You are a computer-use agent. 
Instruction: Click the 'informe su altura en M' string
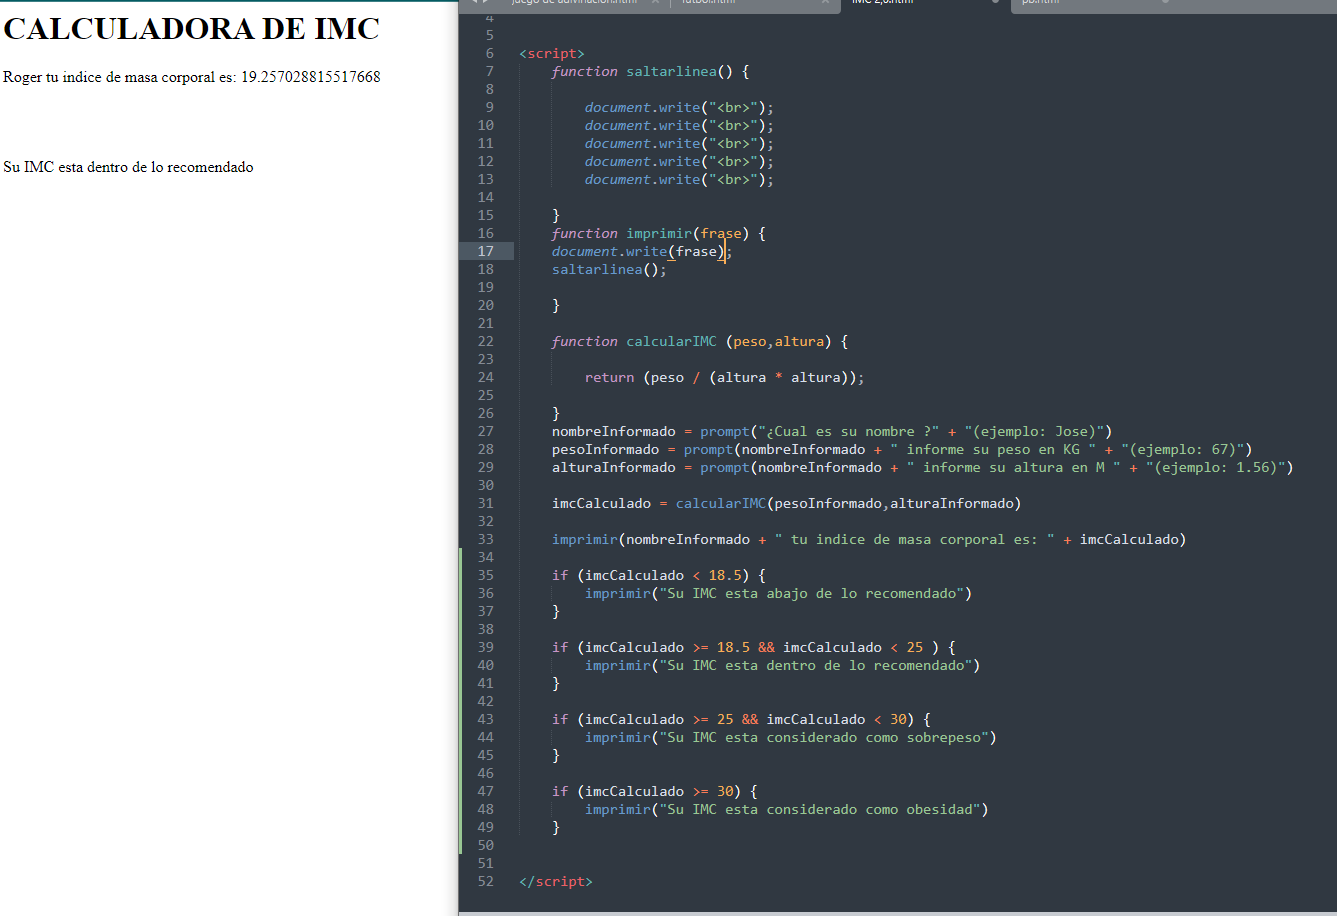(x=1014, y=467)
